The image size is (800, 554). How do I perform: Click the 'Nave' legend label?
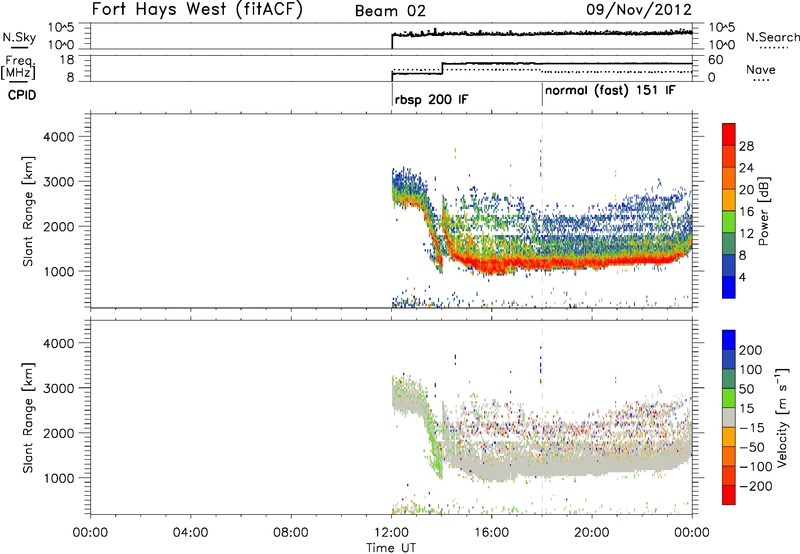pos(761,69)
